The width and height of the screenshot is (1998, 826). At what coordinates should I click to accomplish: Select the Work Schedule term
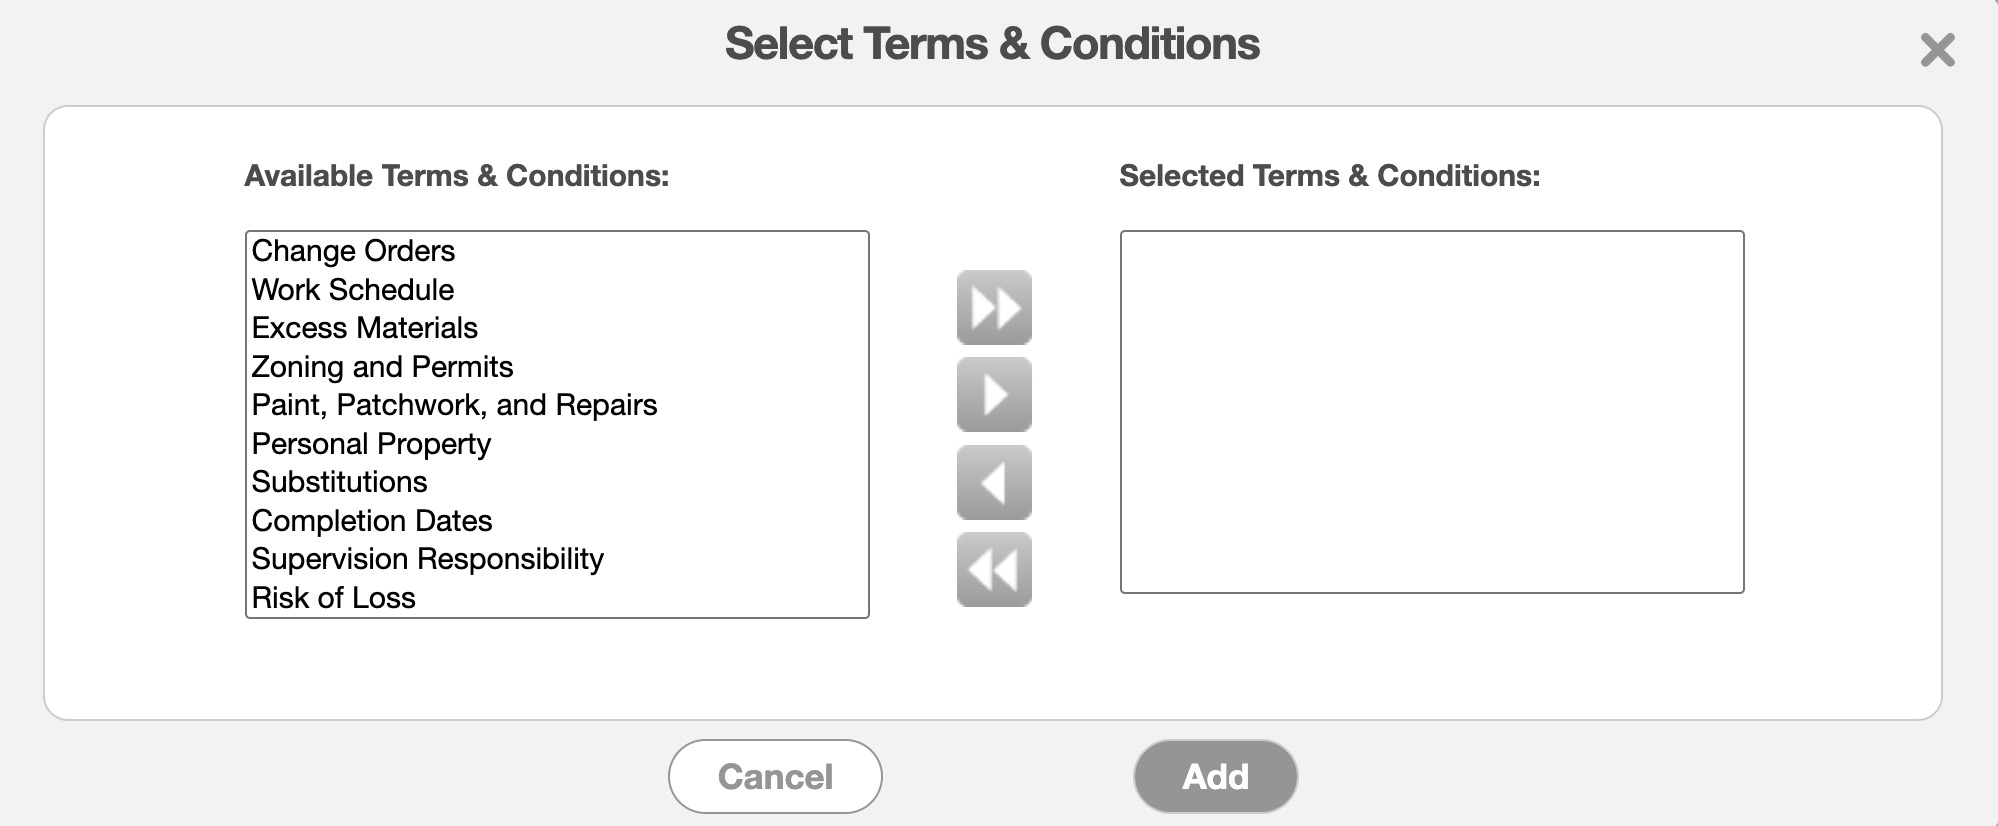point(353,290)
